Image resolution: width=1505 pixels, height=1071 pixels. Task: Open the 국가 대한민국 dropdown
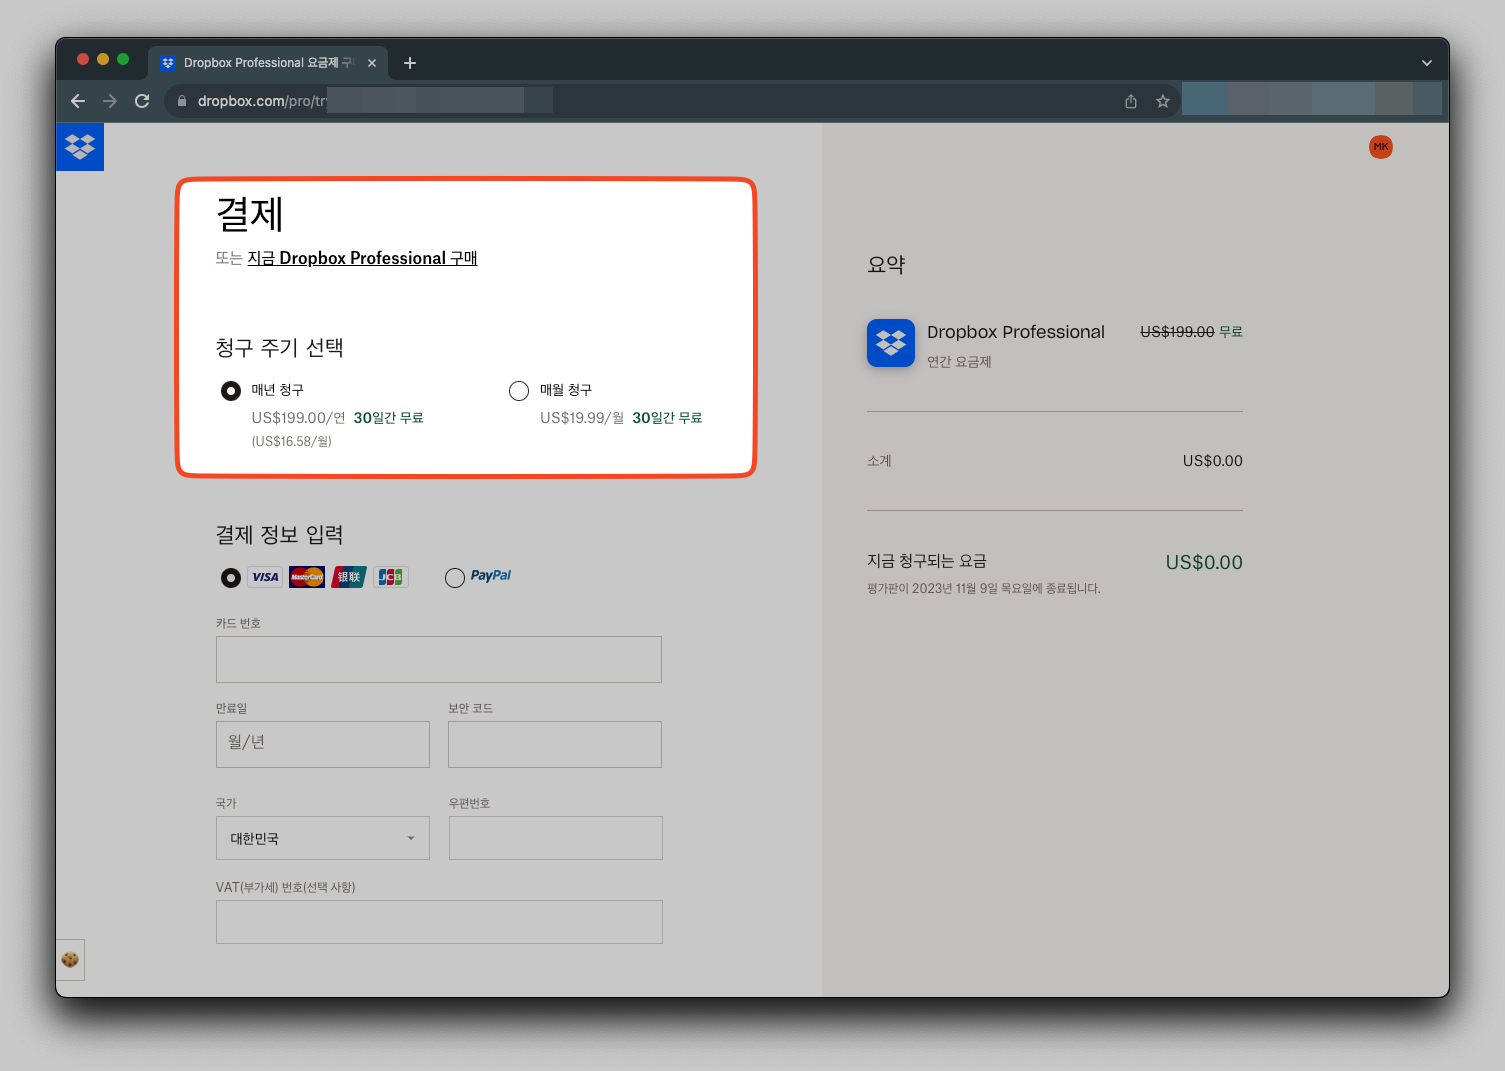tap(323, 838)
